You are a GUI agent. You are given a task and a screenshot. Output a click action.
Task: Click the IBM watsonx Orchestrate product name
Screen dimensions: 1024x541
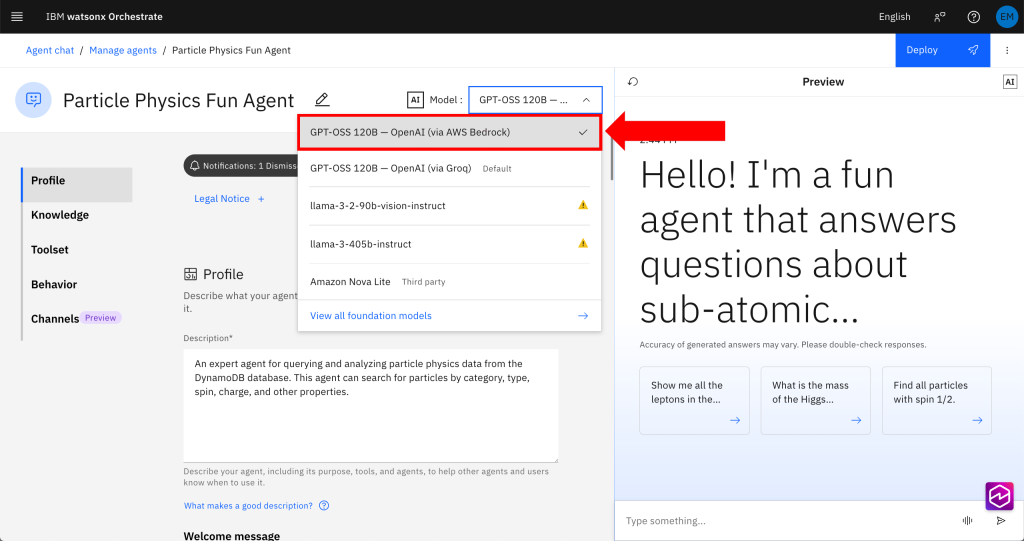pos(104,17)
